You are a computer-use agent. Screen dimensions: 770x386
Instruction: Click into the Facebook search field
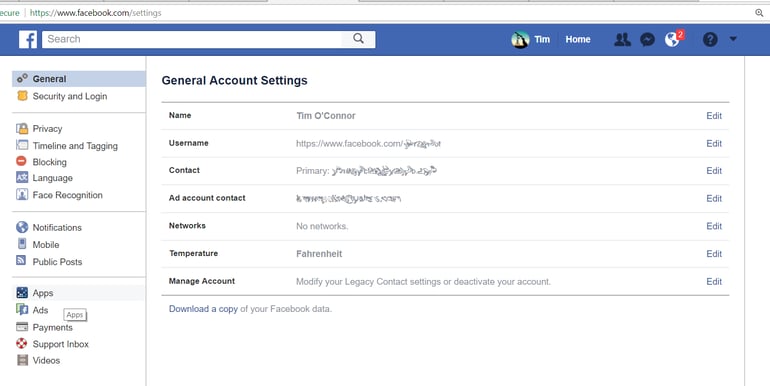pos(192,39)
